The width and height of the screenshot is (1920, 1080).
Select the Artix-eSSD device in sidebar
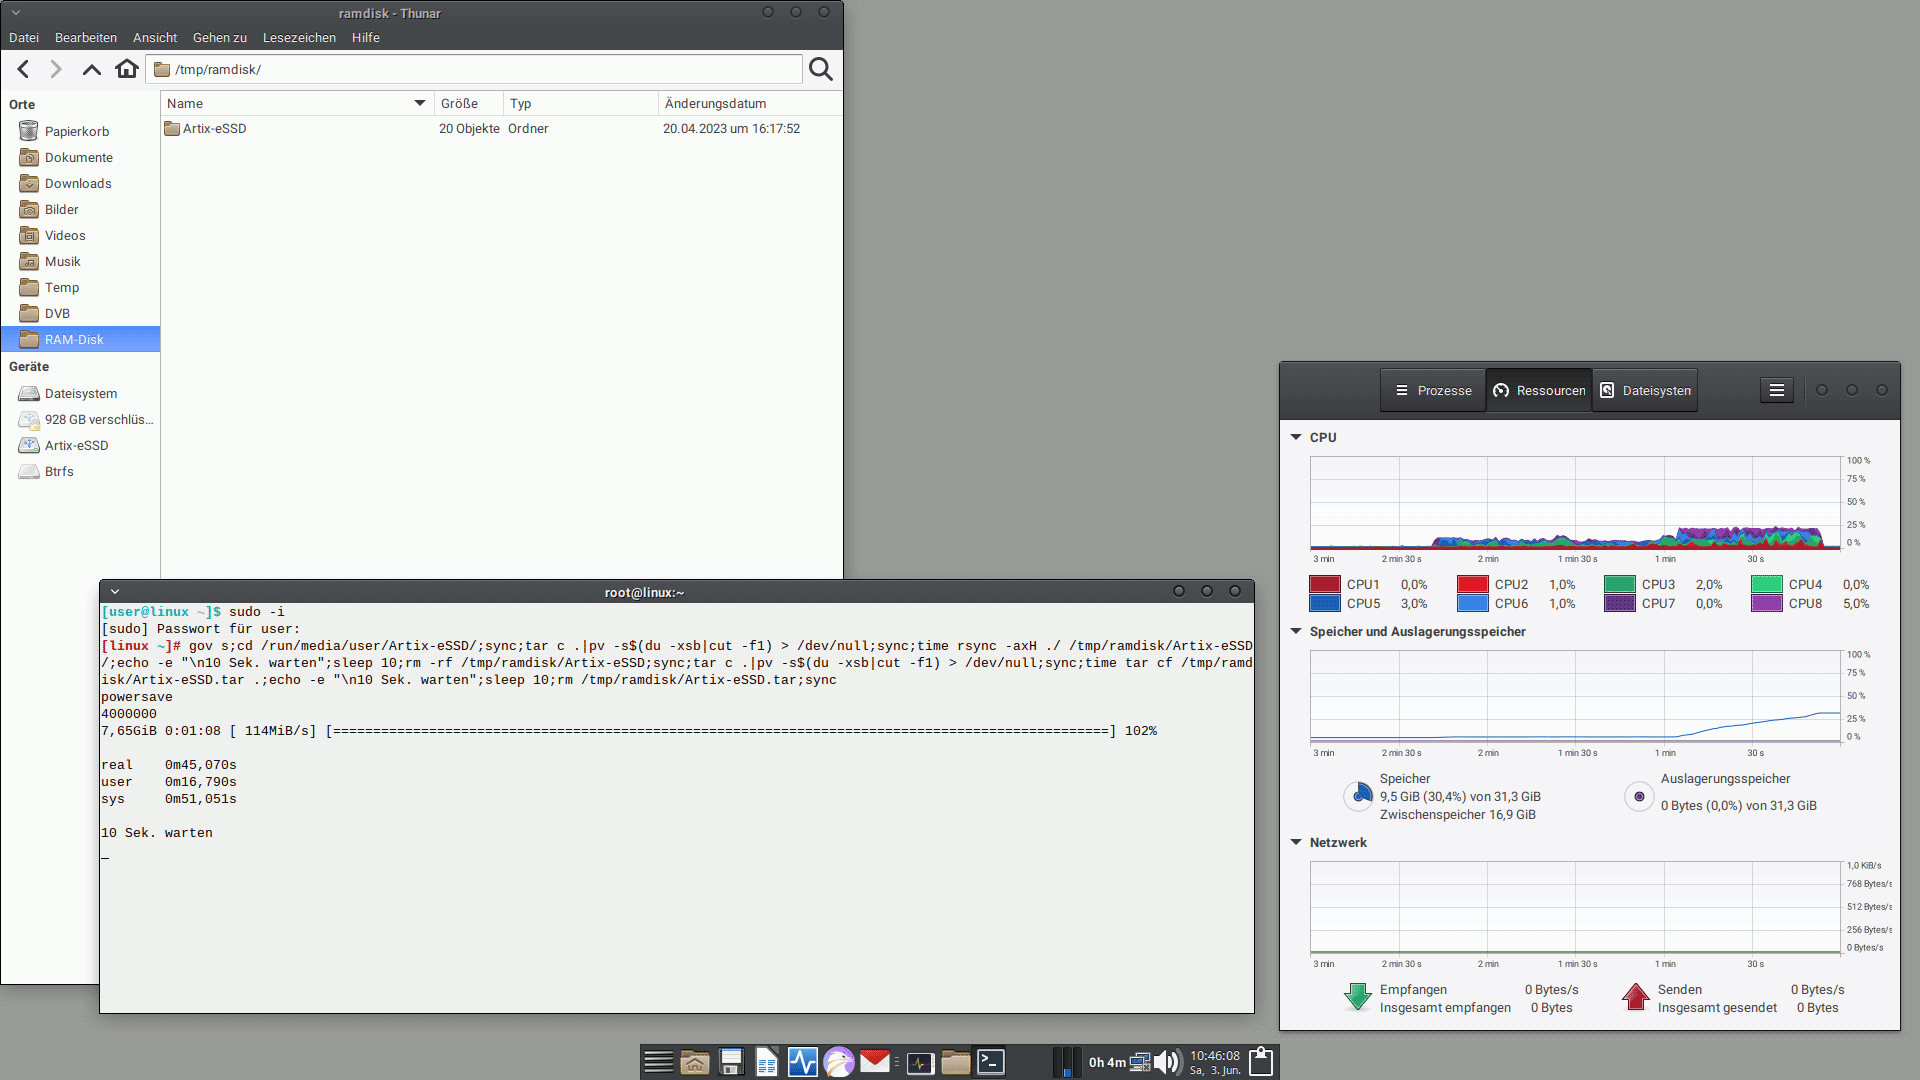76,445
